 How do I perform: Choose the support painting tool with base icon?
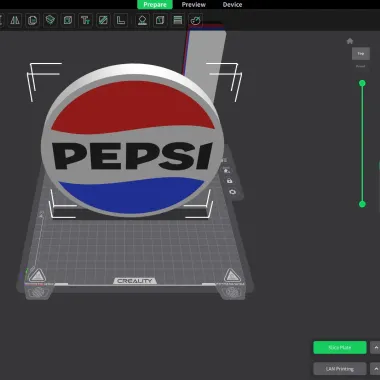(x=143, y=20)
